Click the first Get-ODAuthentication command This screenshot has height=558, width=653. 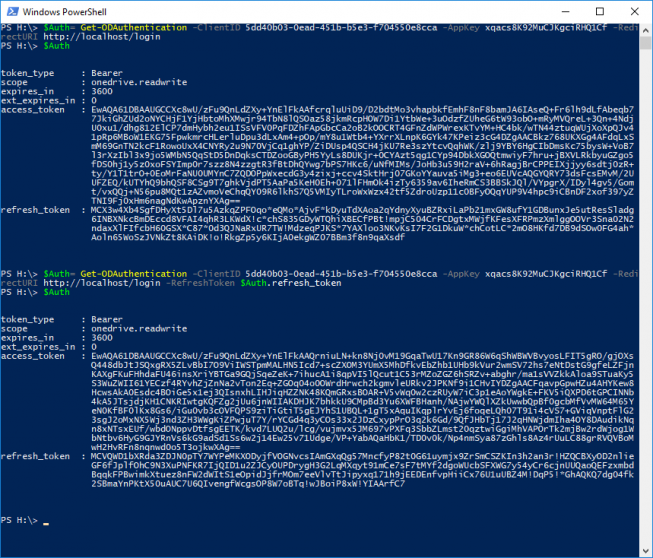click(134, 27)
